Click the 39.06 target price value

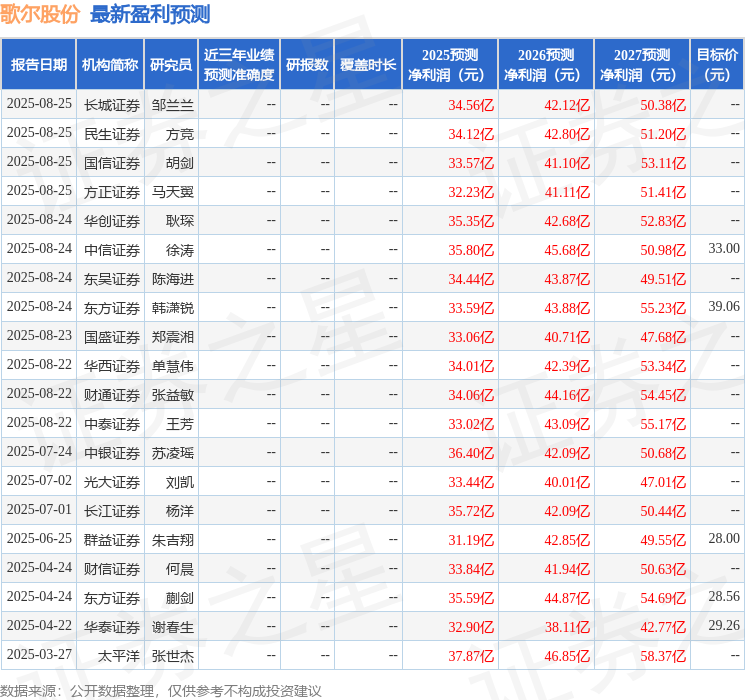(724, 307)
